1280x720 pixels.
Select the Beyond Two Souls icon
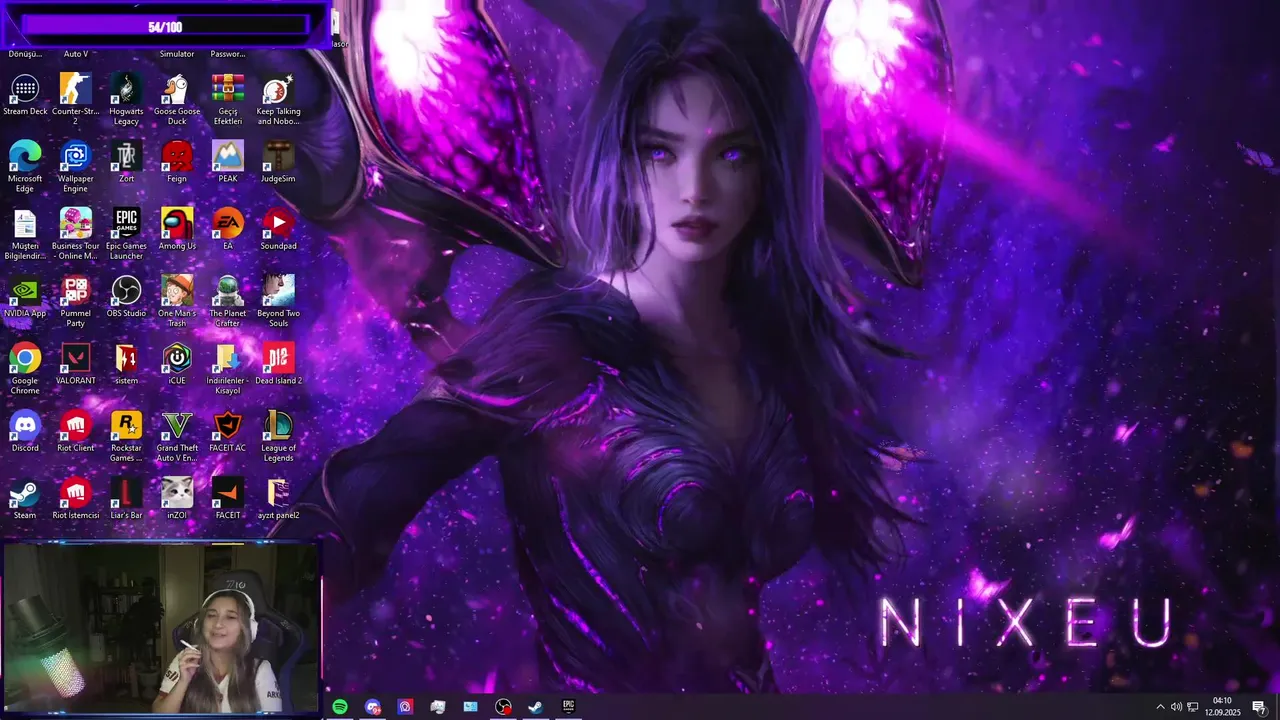coord(278,301)
